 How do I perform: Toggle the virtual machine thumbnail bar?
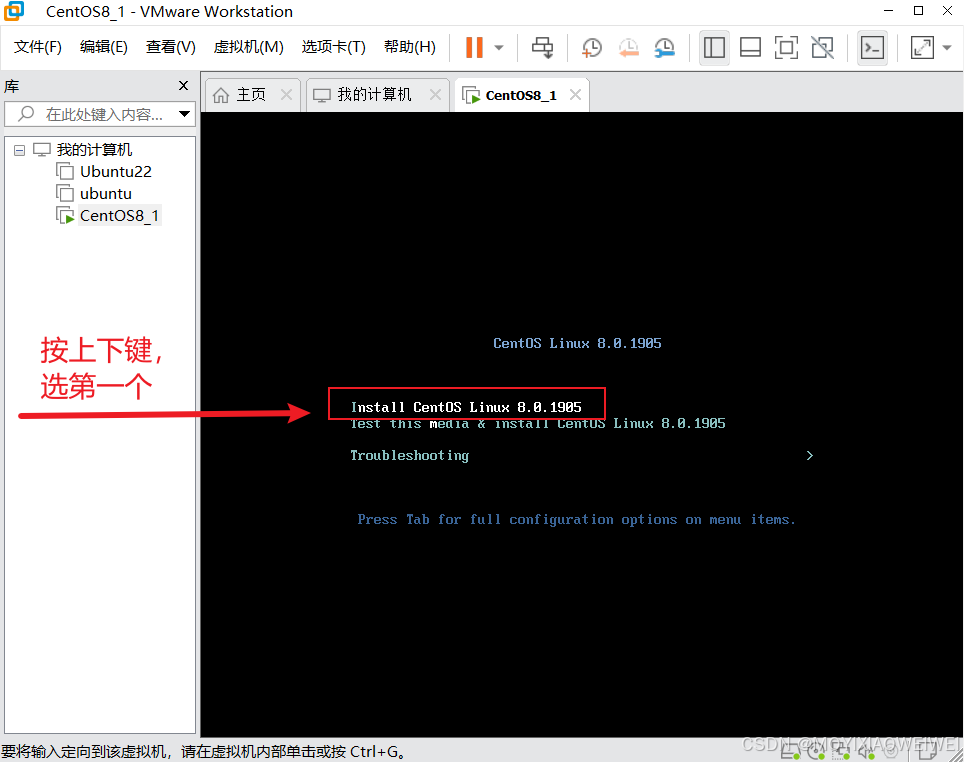pyautogui.click(x=750, y=47)
